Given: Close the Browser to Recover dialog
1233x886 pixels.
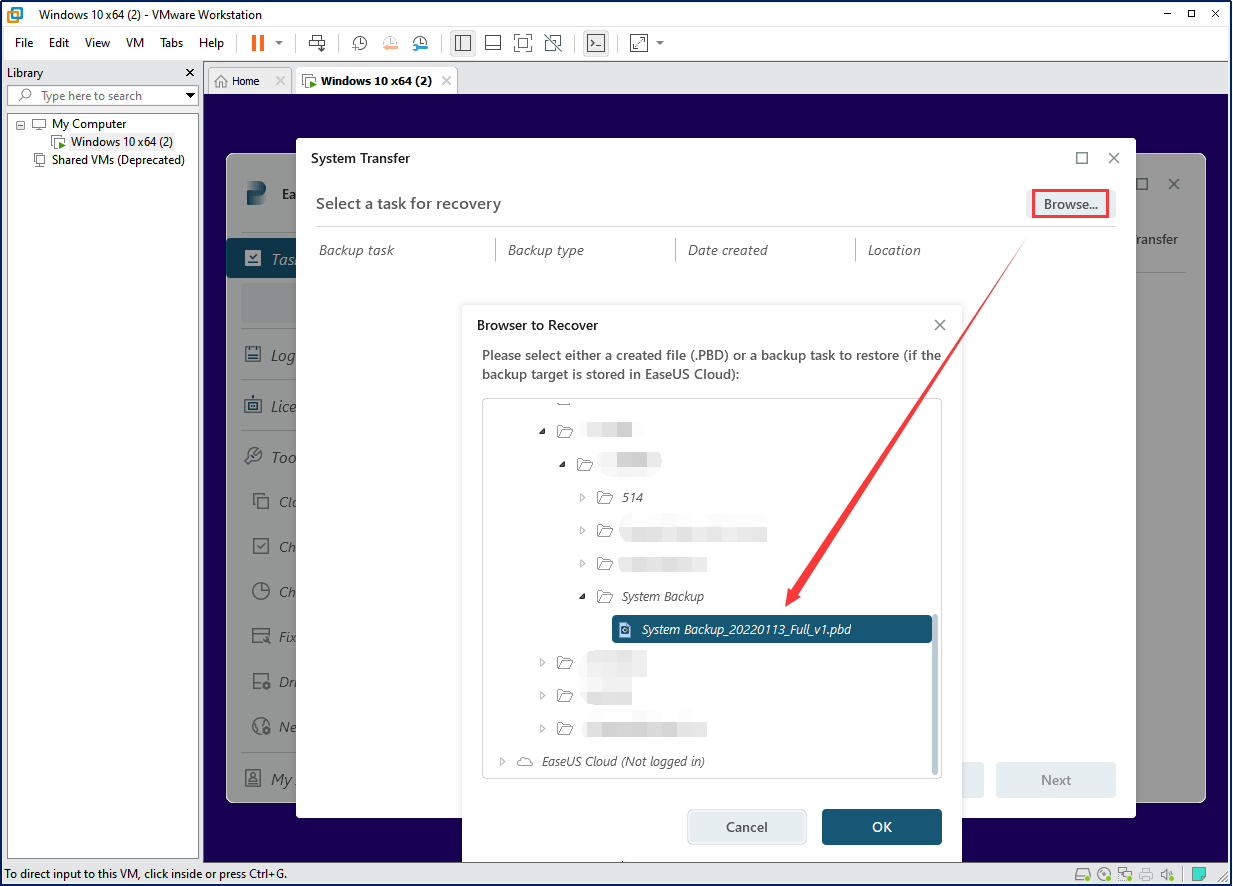Looking at the screenshot, I should (939, 325).
